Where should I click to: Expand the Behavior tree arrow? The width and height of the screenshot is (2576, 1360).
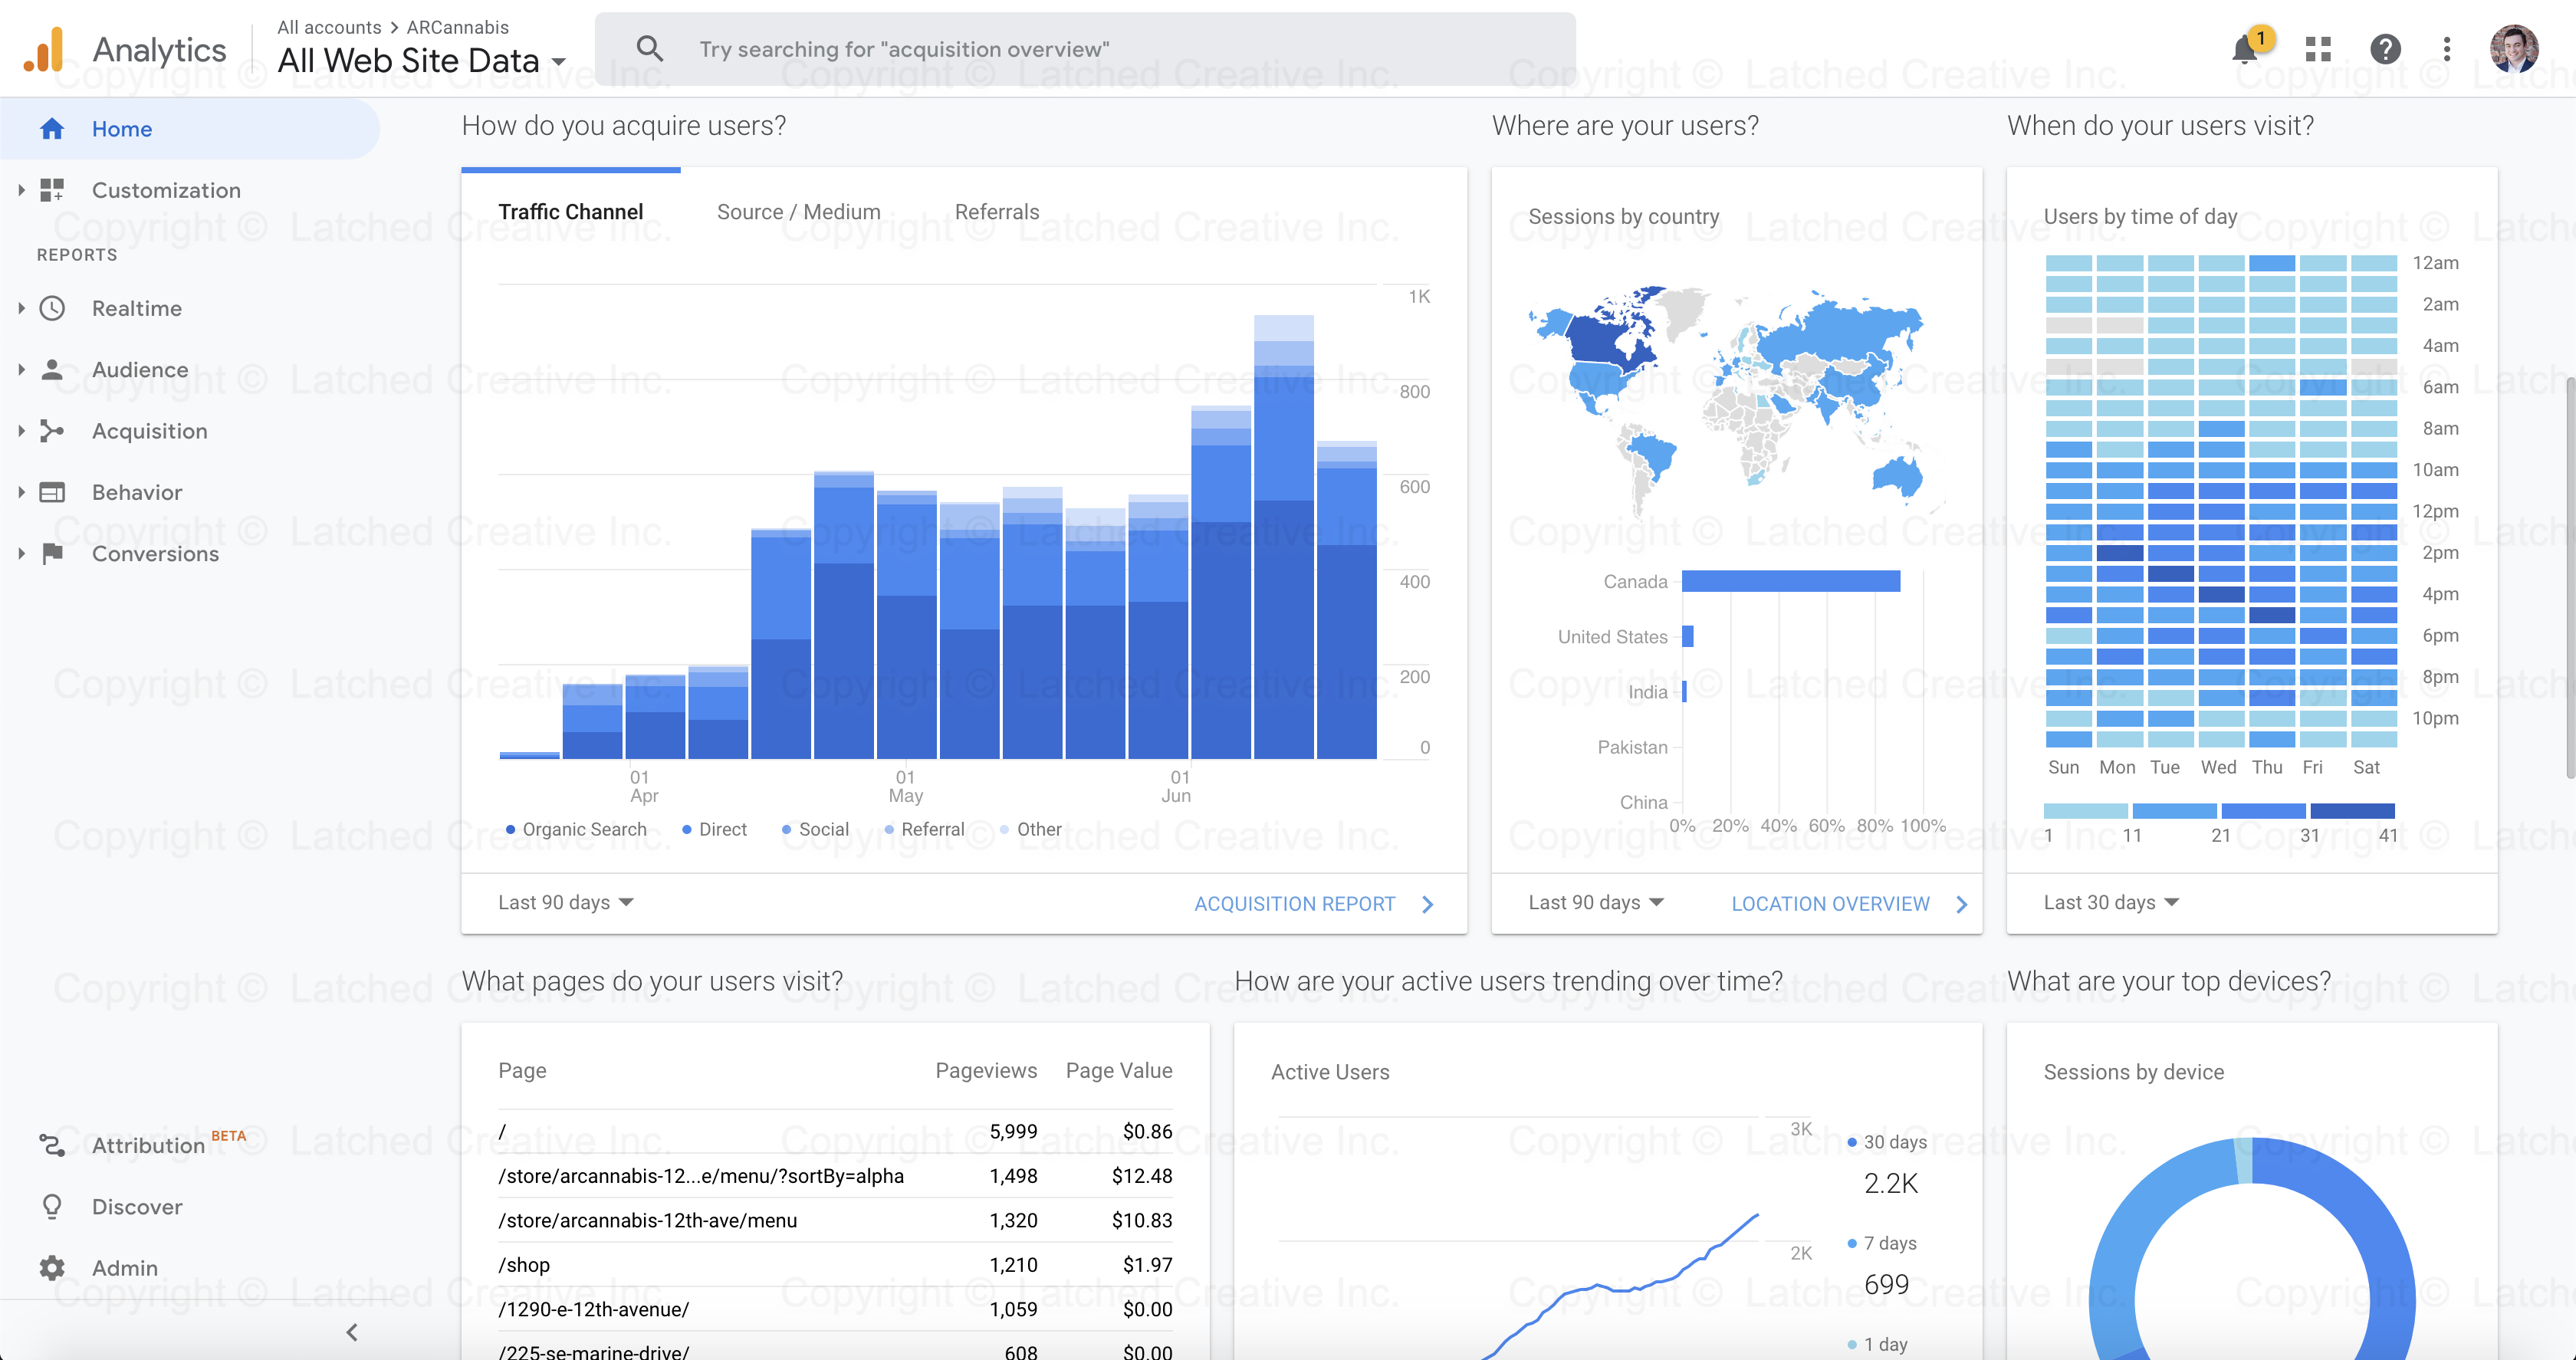[x=21, y=492]
